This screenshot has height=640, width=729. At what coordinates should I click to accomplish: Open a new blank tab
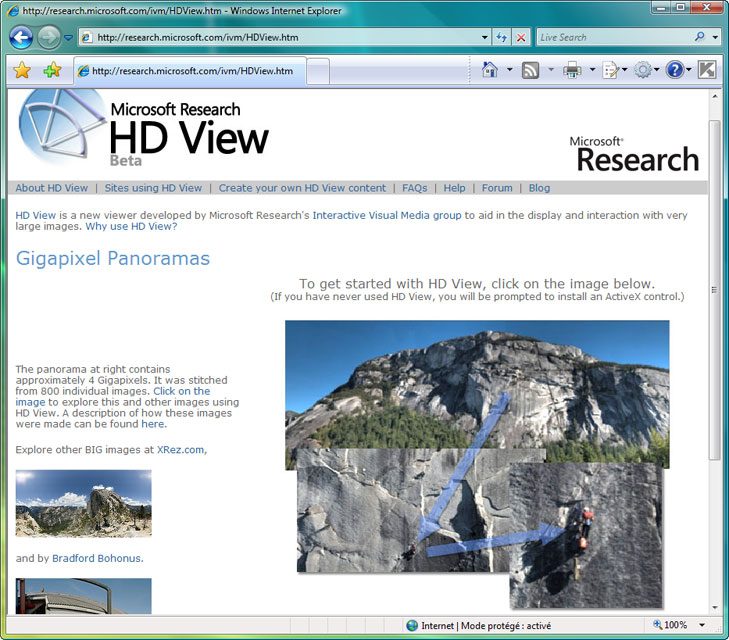tap(318, 72)
